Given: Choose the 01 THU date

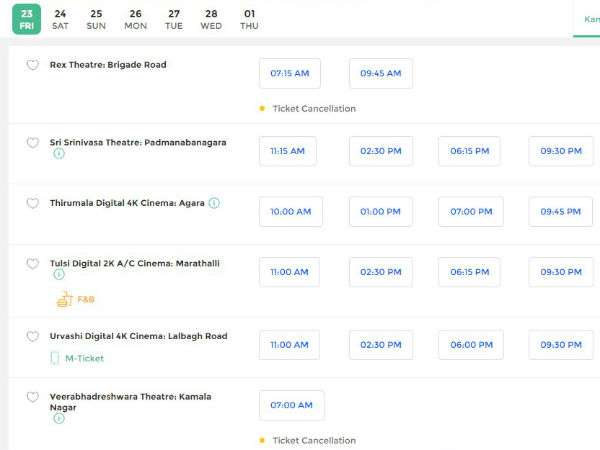Looking at the screenshot, I should click(x=249, y=19).
